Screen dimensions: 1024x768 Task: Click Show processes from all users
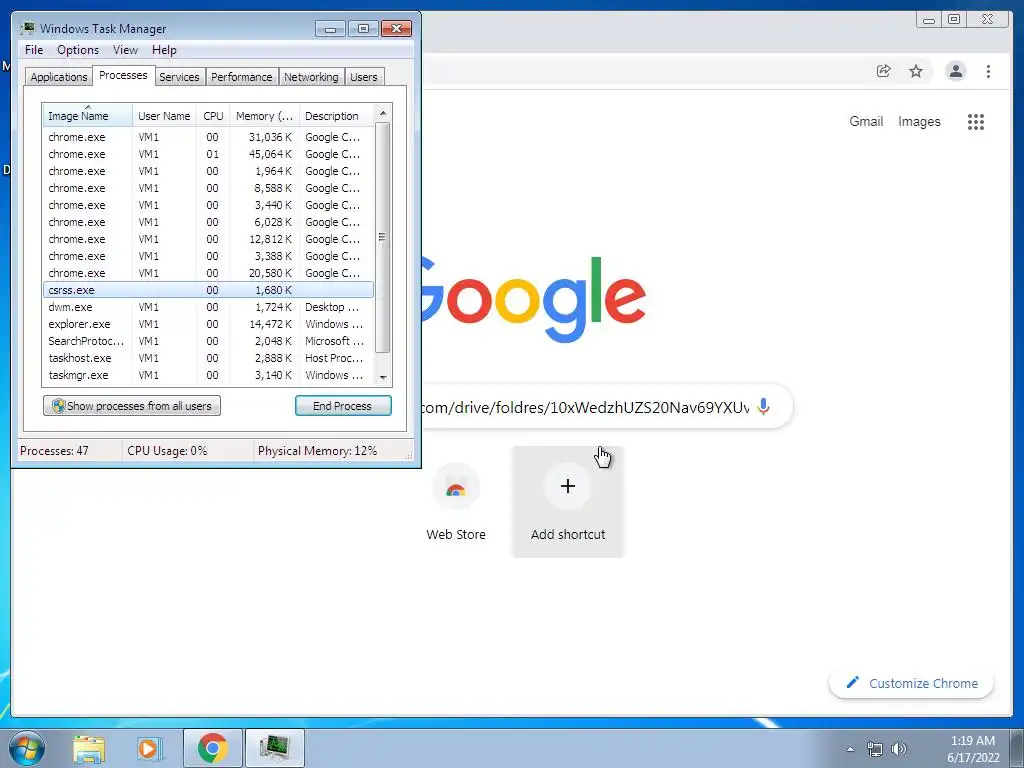tap(132, 406)
